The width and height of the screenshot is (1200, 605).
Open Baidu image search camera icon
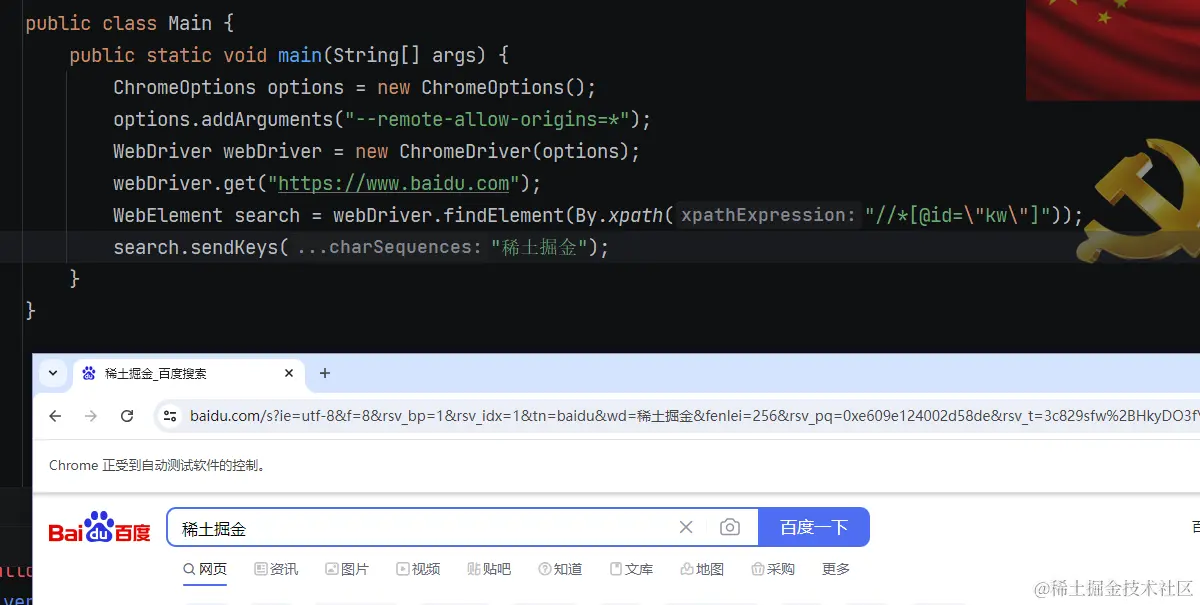pos(730,527)
